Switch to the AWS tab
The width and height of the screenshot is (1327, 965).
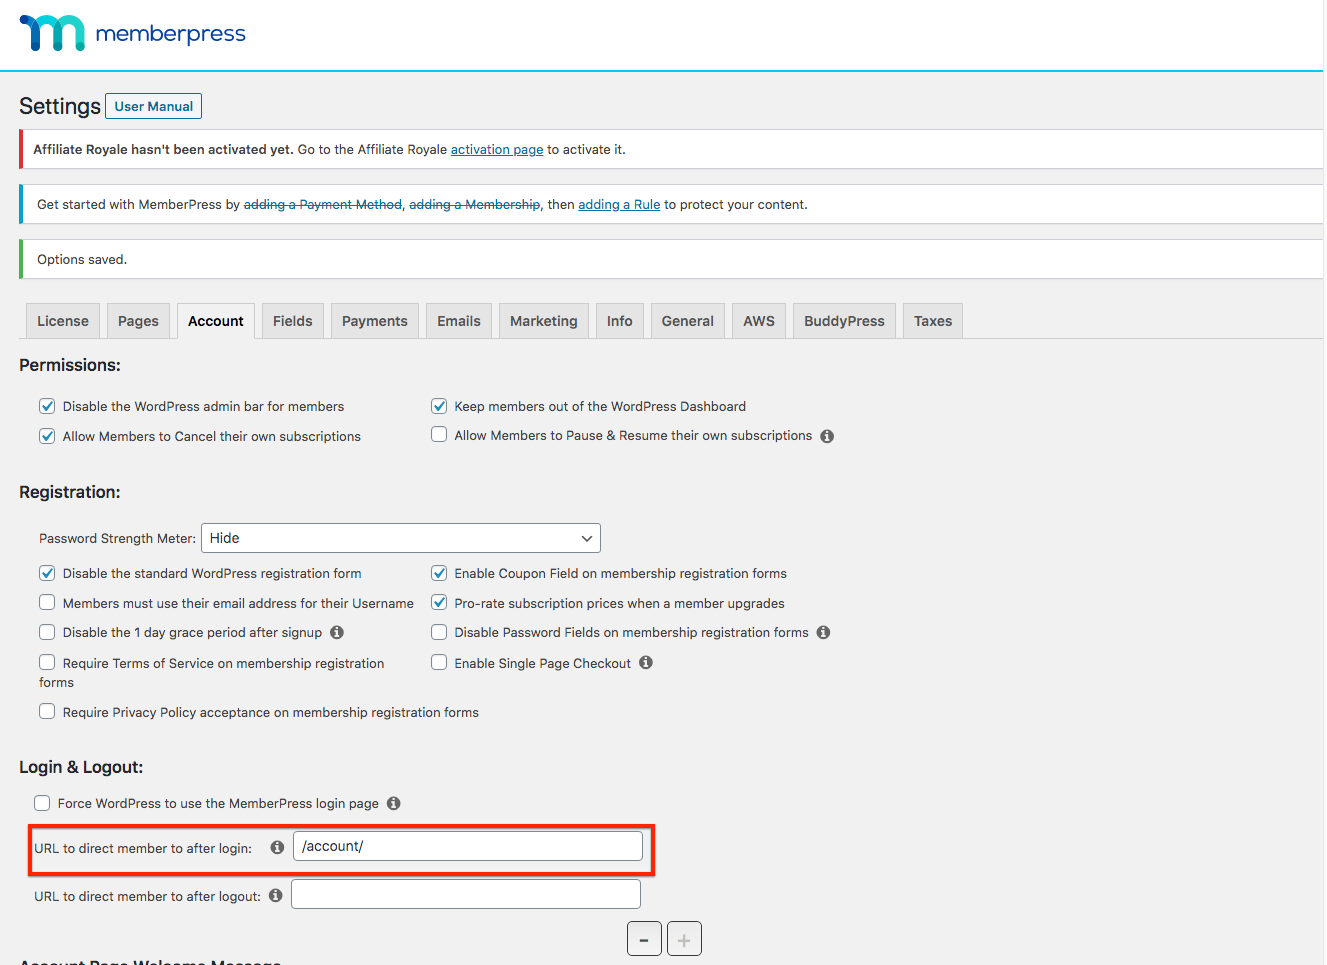pyautogui.click(x=759, y=321)
